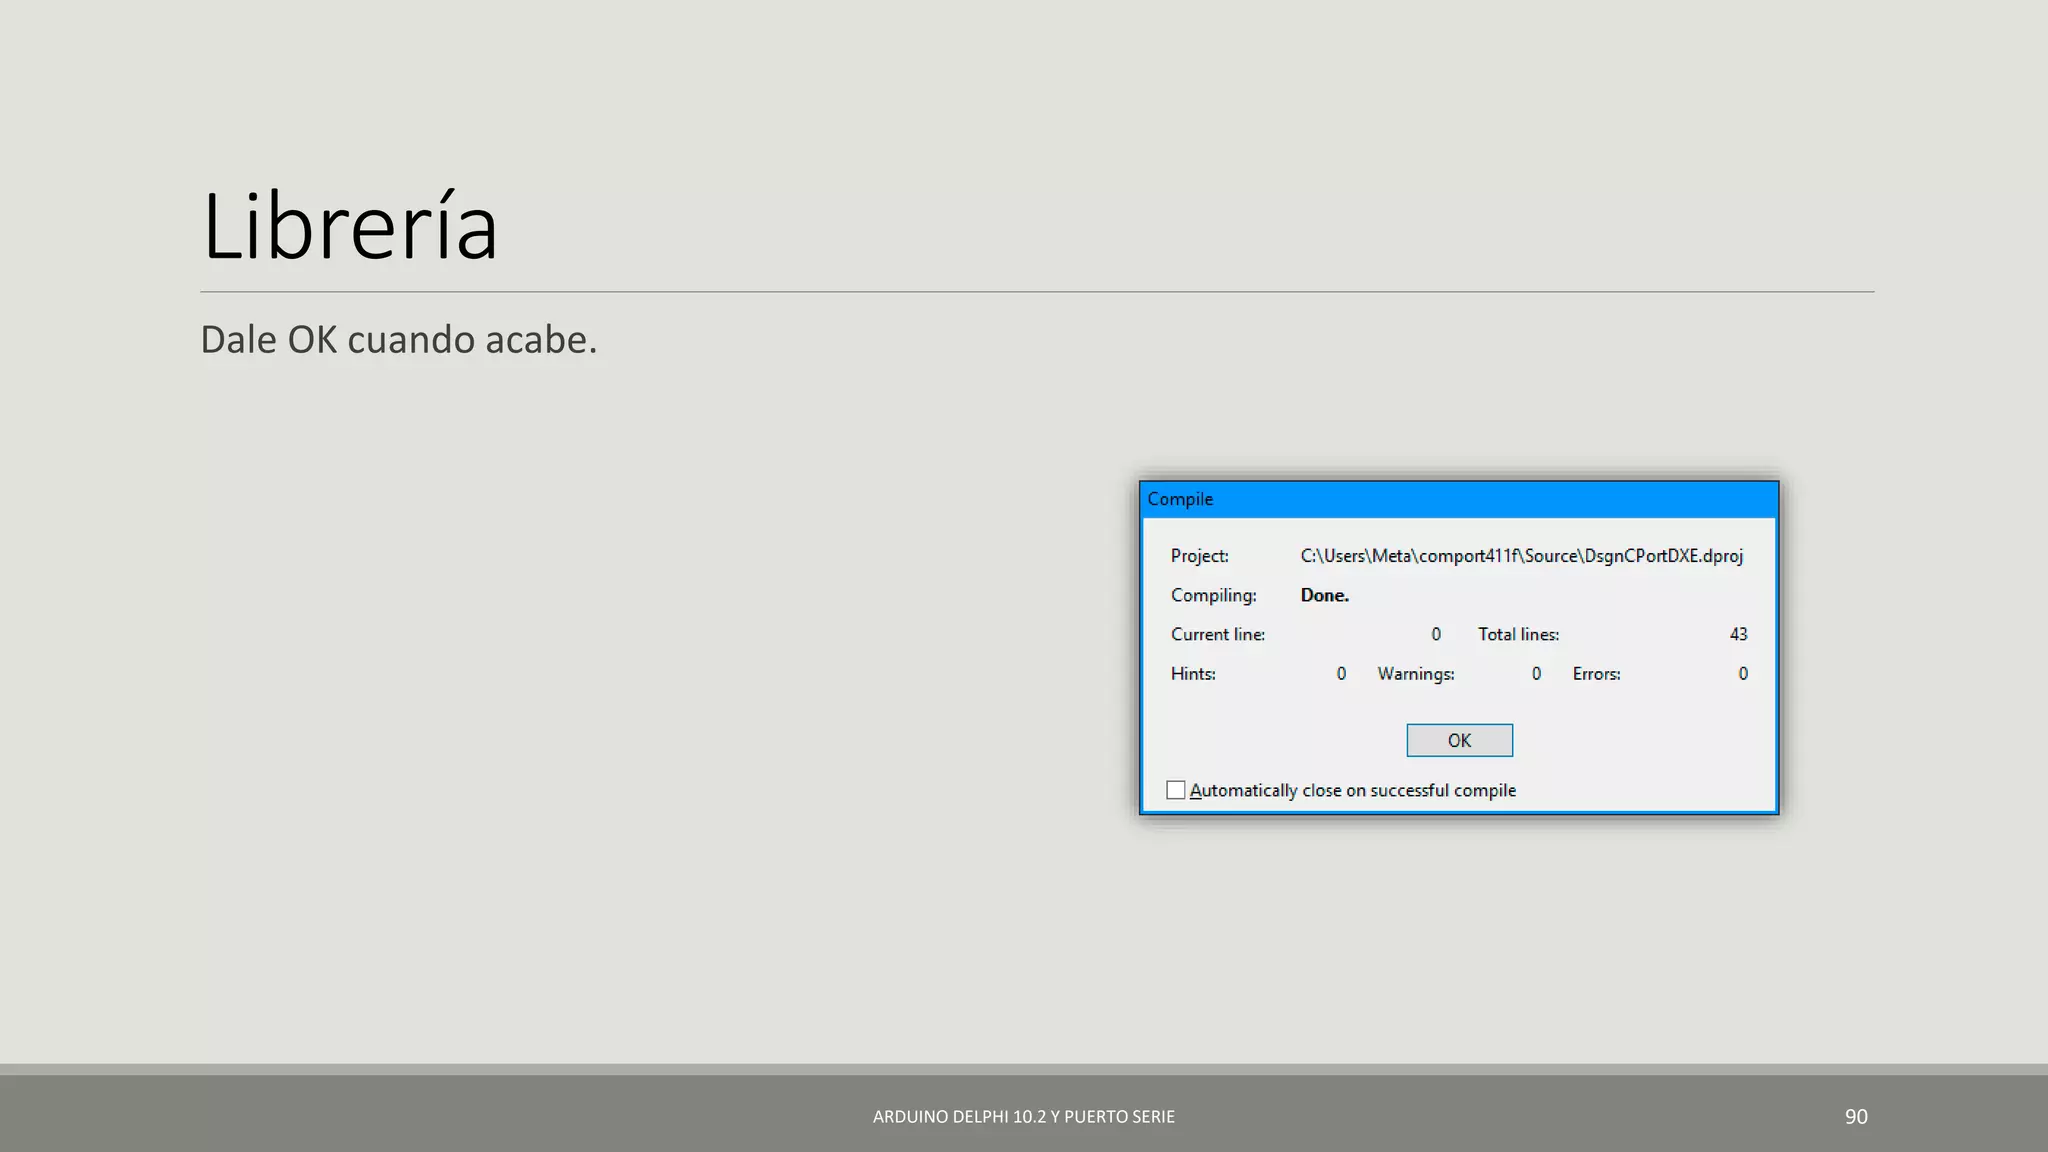Click the total lines value 43
The height and width of the screenshot is (1152, 2048).
pos(1738,634)
